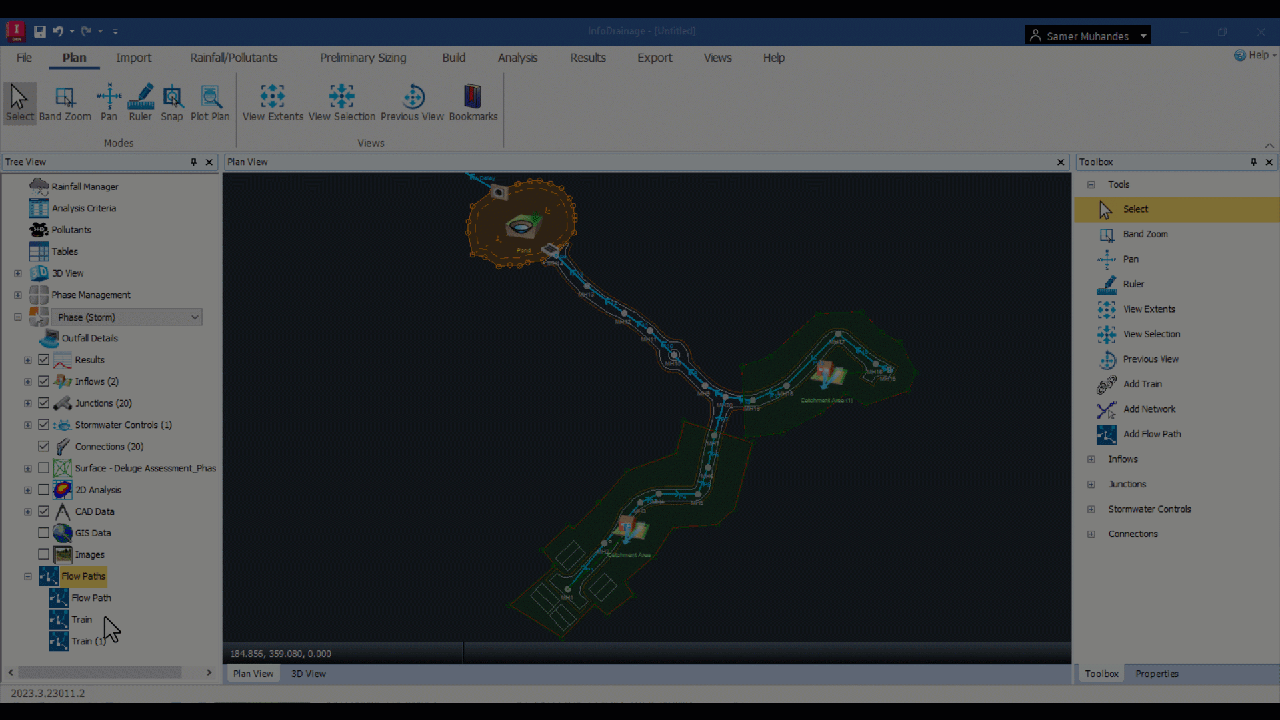Image resolution: width=1280 pixels, height=720 pixels.
Task: Enable the Surface - Deluge Assessment checkbox
Action: click(43, 468)
